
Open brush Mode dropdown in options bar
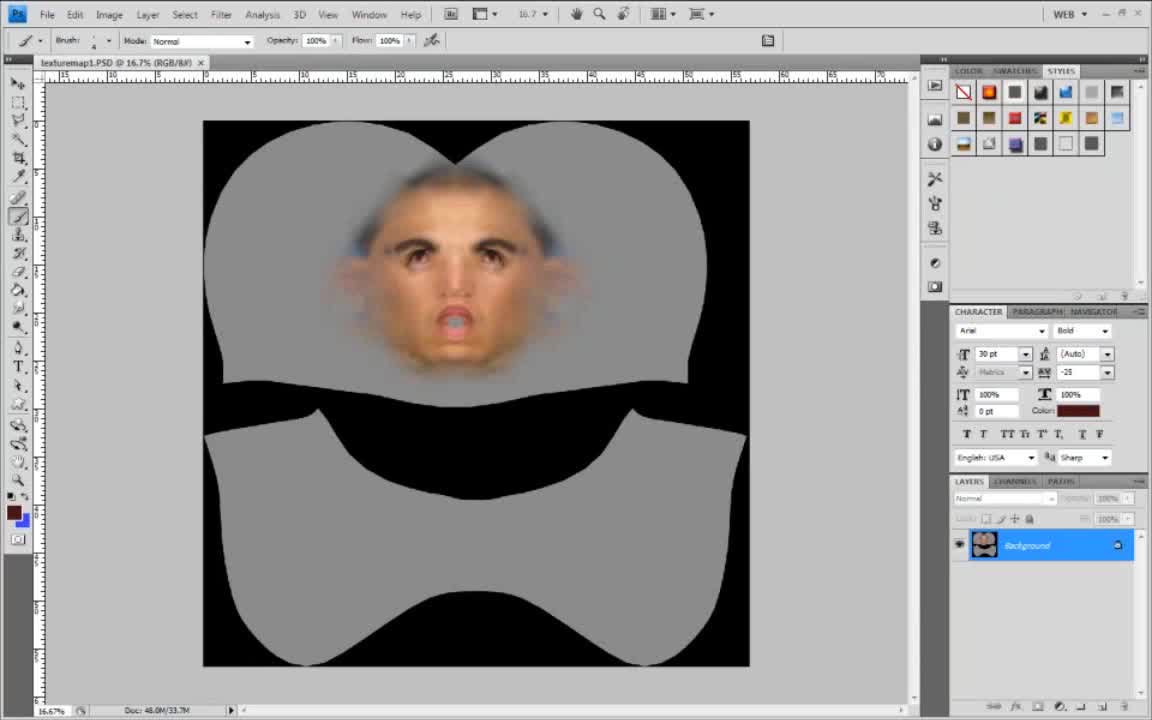coord(202,42)
